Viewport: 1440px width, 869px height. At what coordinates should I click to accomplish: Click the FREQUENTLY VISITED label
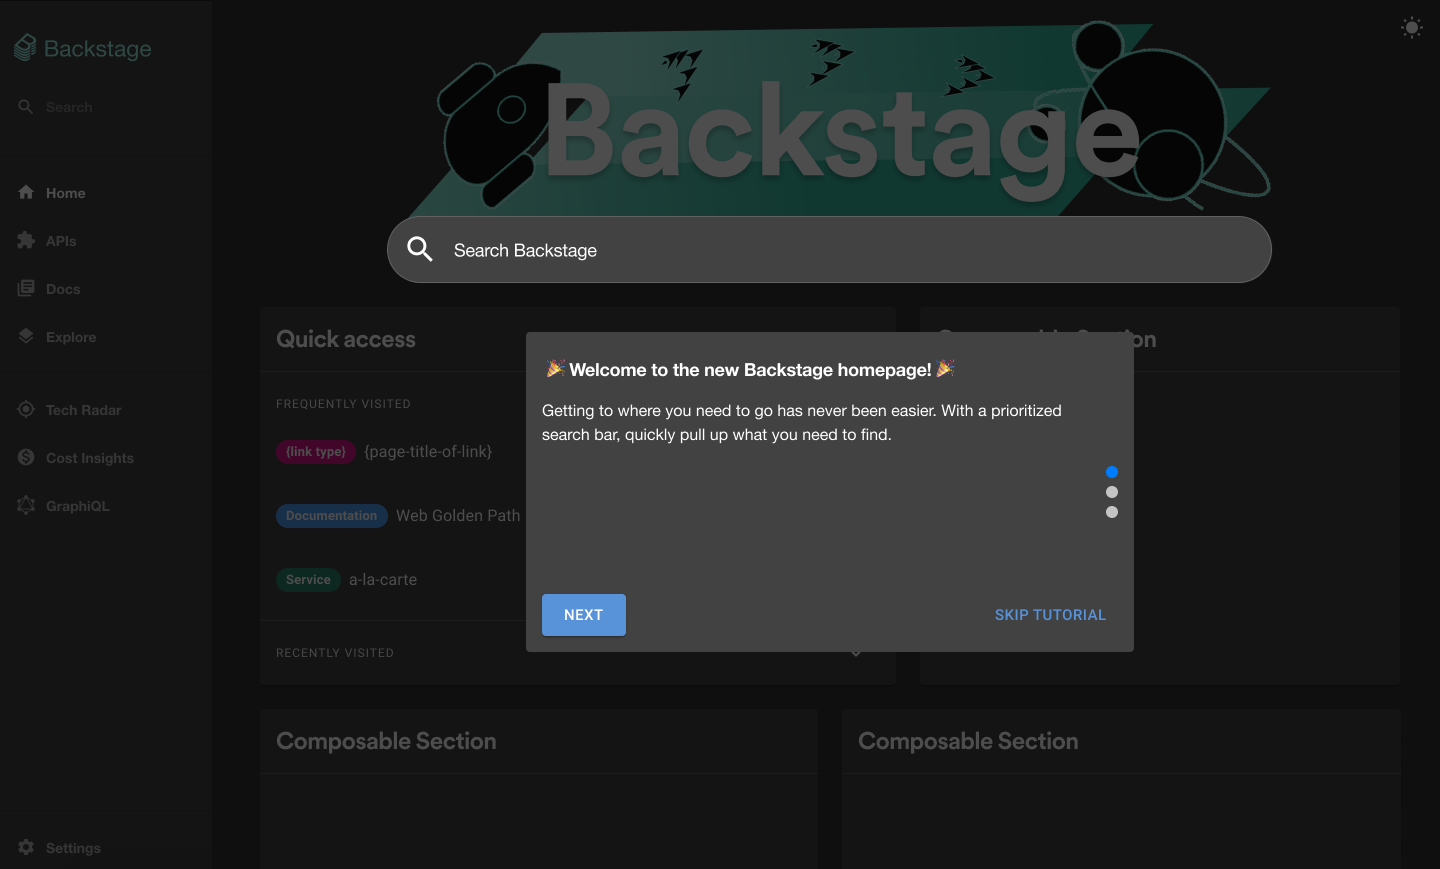coord(343,404)
